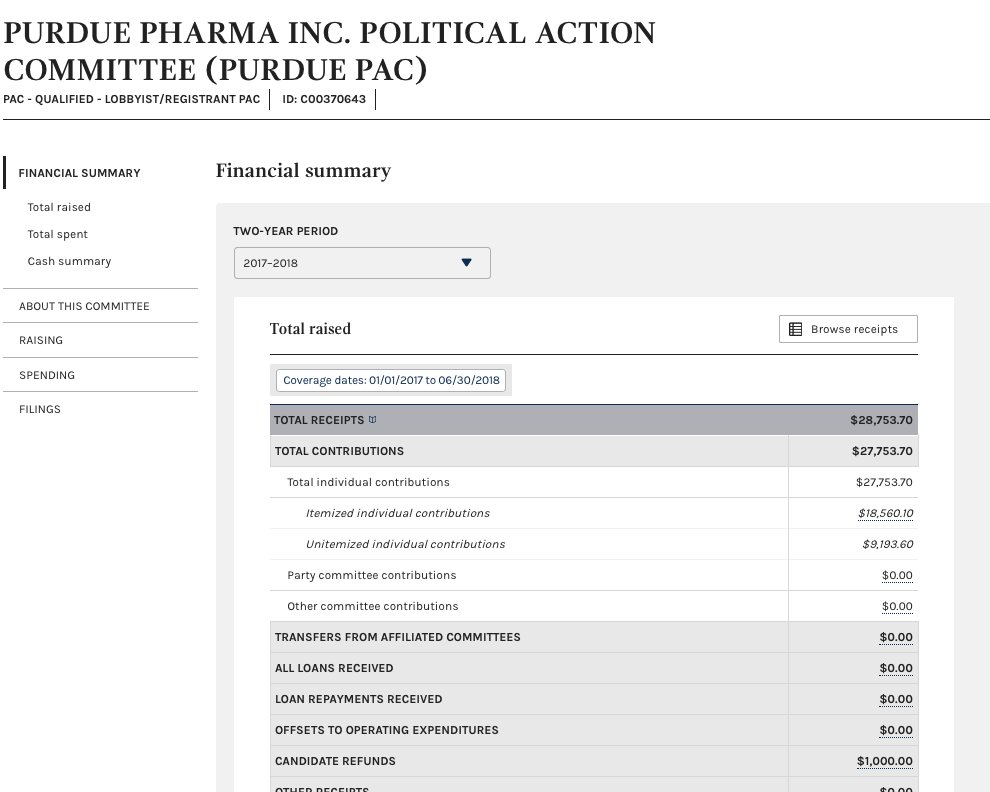Click the Total individual contributions amount $27,753.70
The image size is (990, 792).
884,482
